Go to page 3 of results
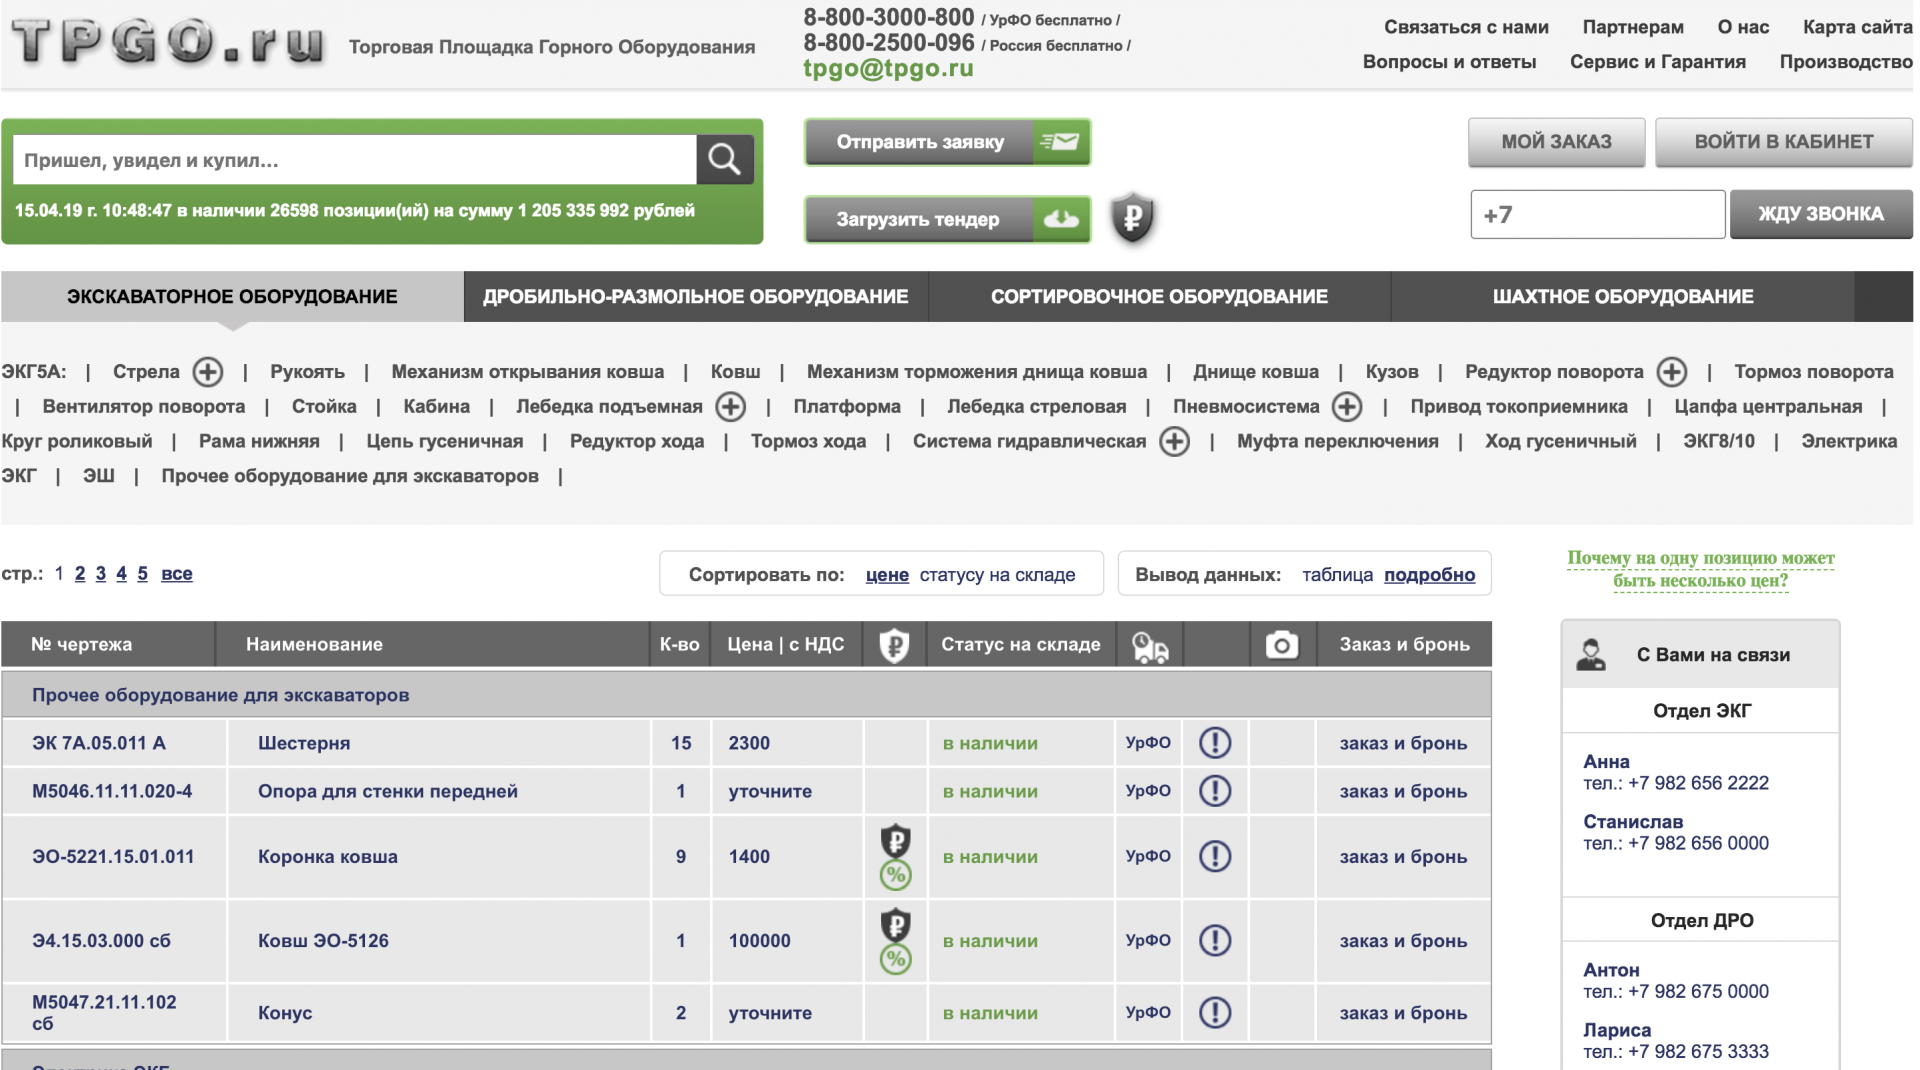The width and height of the screenshot is (1920, 1070). [101, 574]
